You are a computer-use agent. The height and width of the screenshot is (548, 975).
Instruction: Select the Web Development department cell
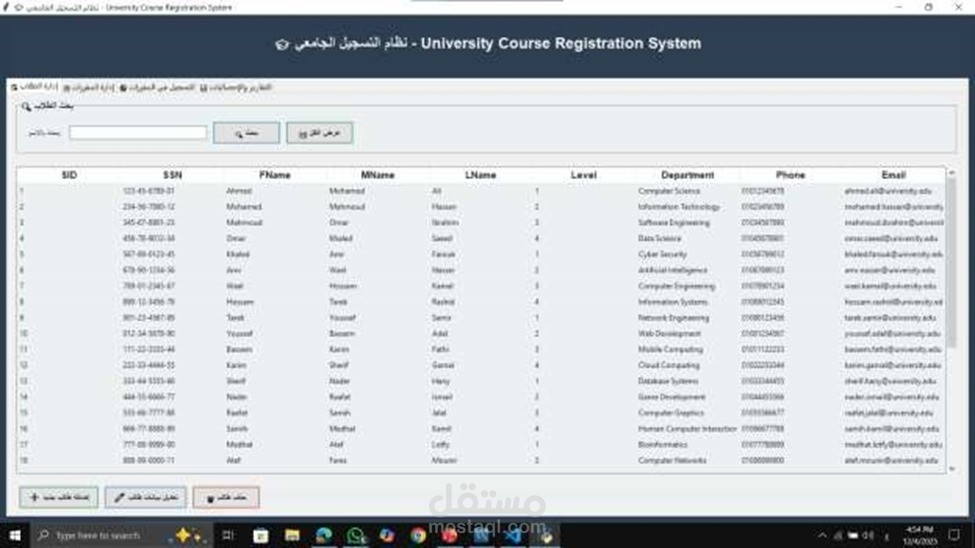point(669,333)
